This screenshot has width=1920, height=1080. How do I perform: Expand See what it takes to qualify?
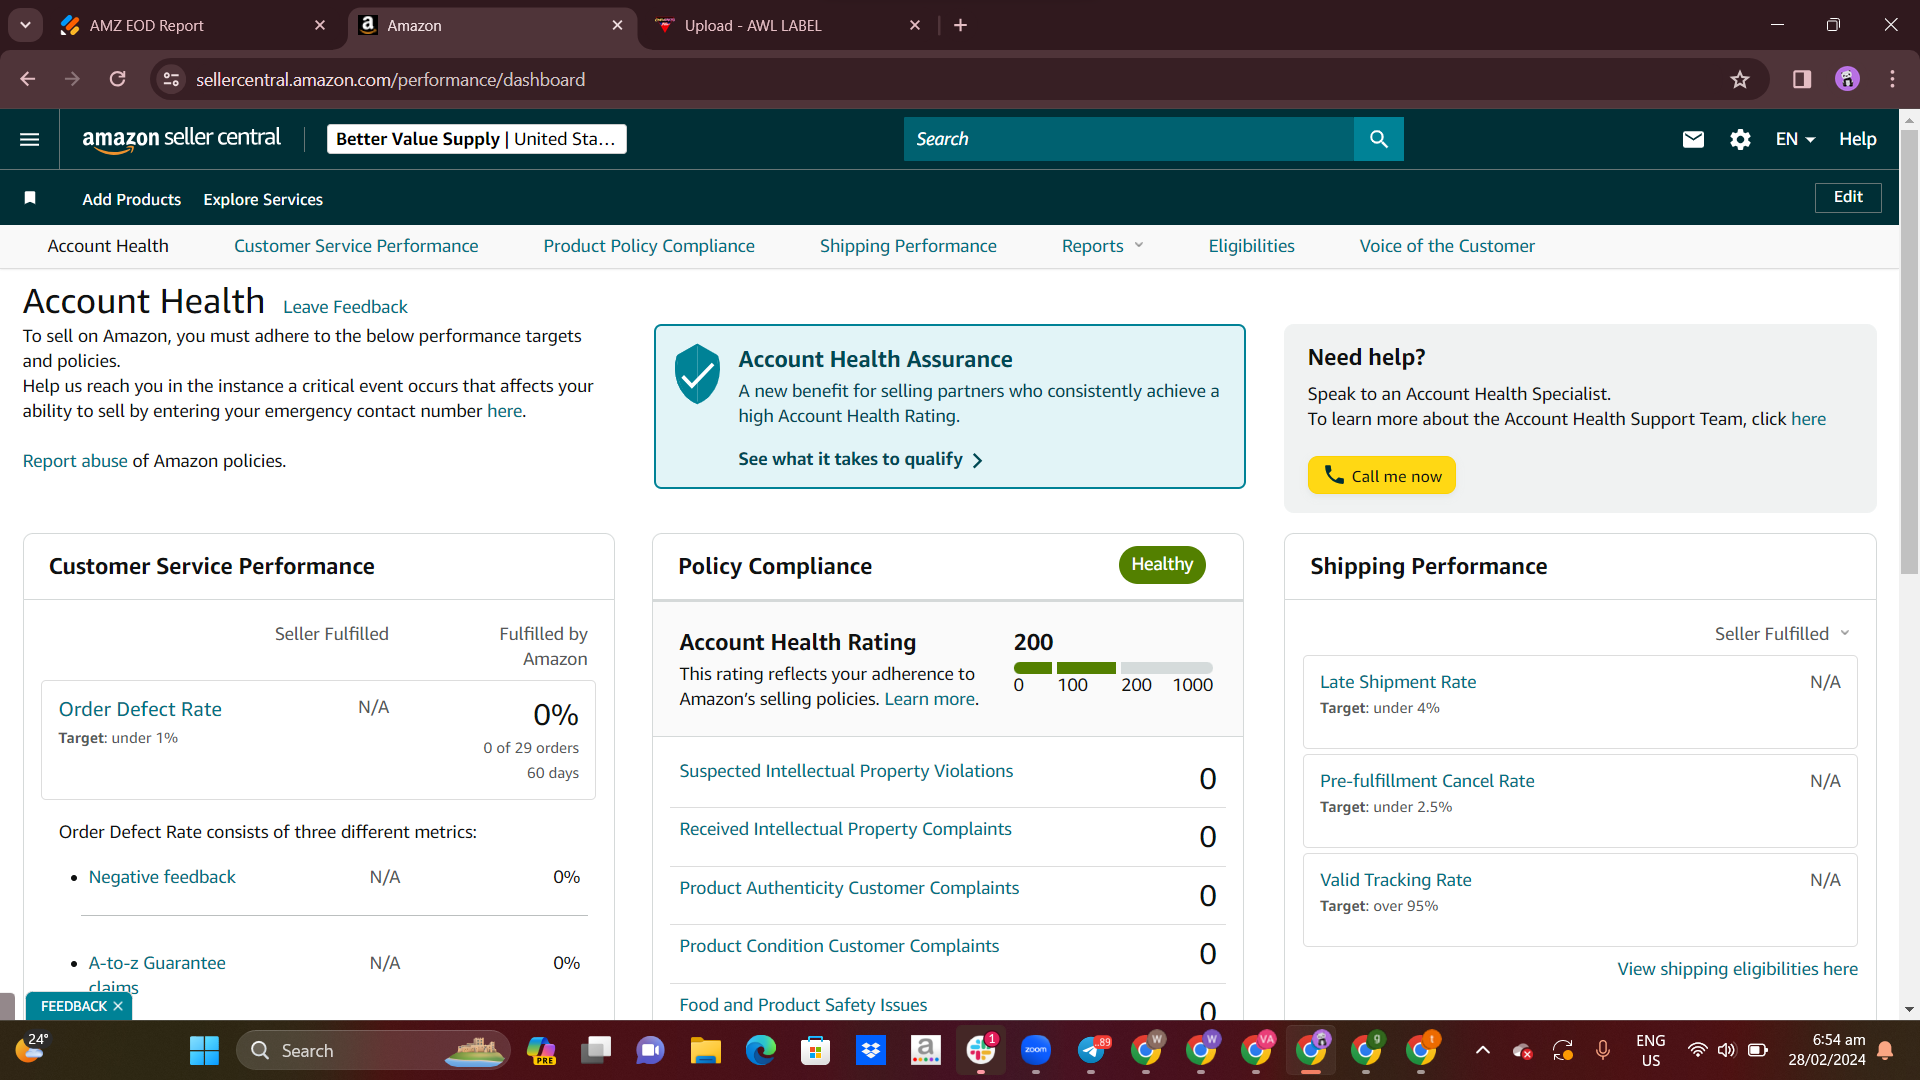click(x=860, y=459)
